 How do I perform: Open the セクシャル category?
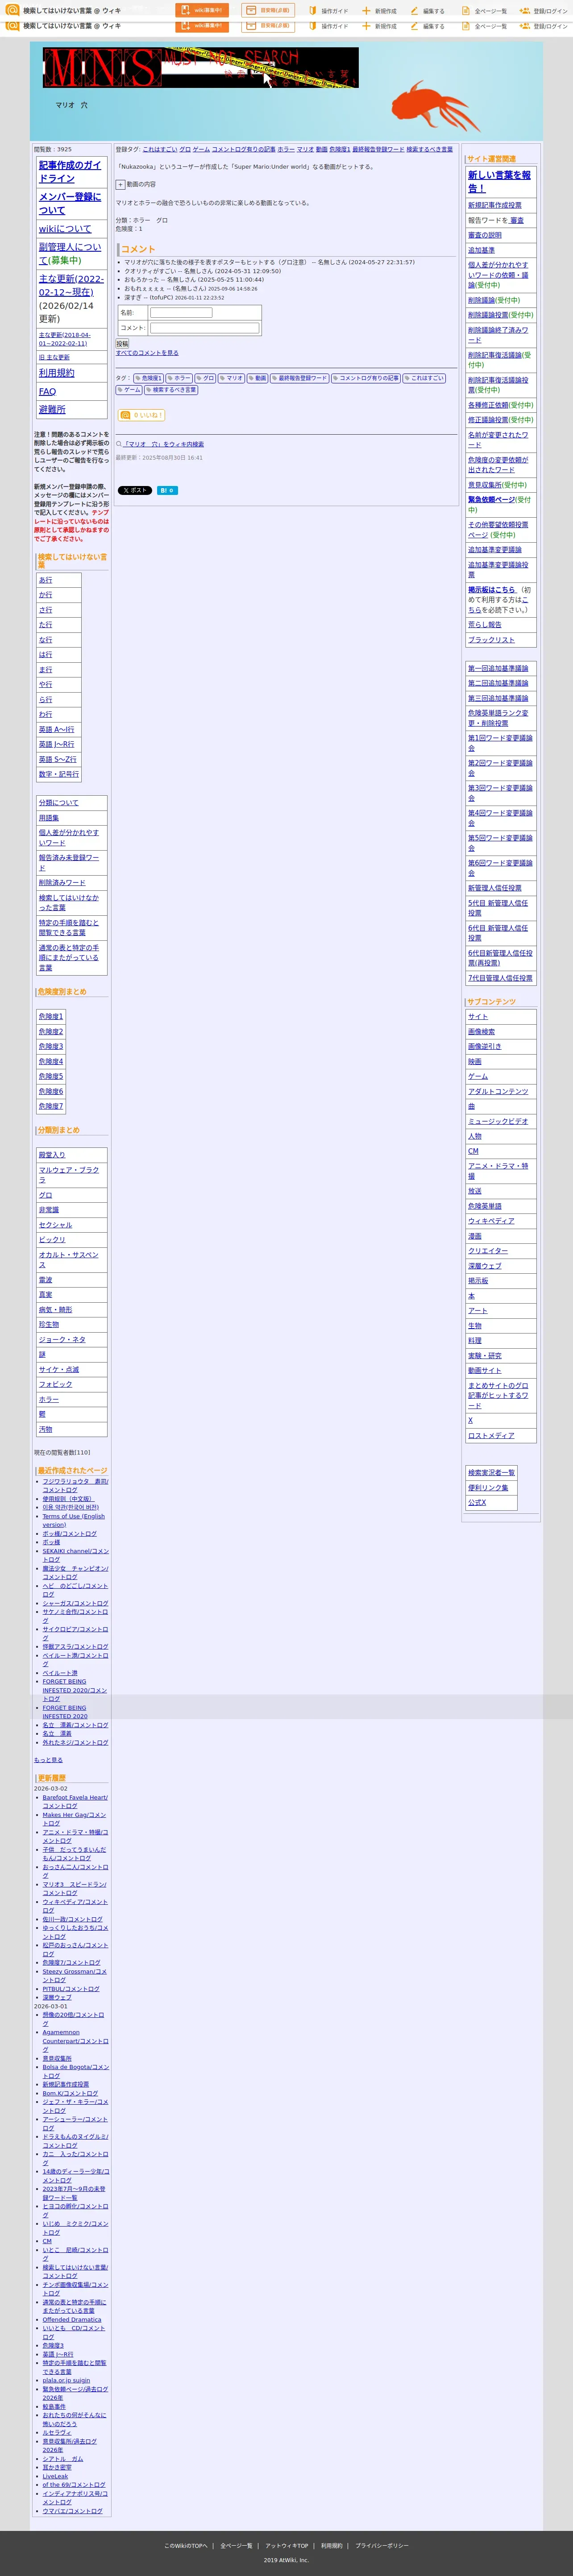tap(55, 1225)
